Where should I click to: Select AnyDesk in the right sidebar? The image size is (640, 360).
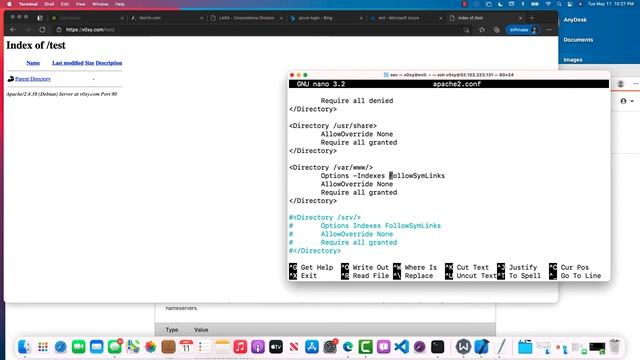point(575,20)
